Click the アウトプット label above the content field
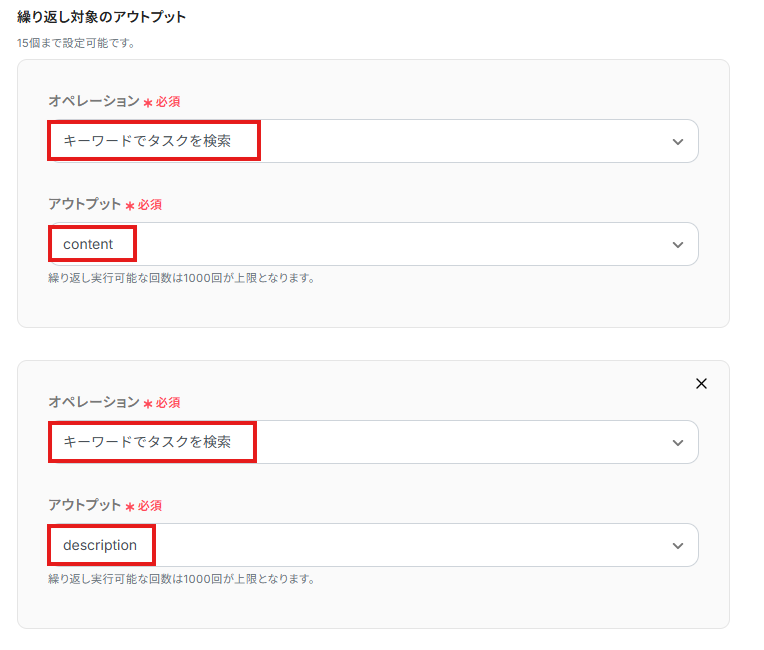Screen dimensions: 764x650 click(x=84, y=204)
